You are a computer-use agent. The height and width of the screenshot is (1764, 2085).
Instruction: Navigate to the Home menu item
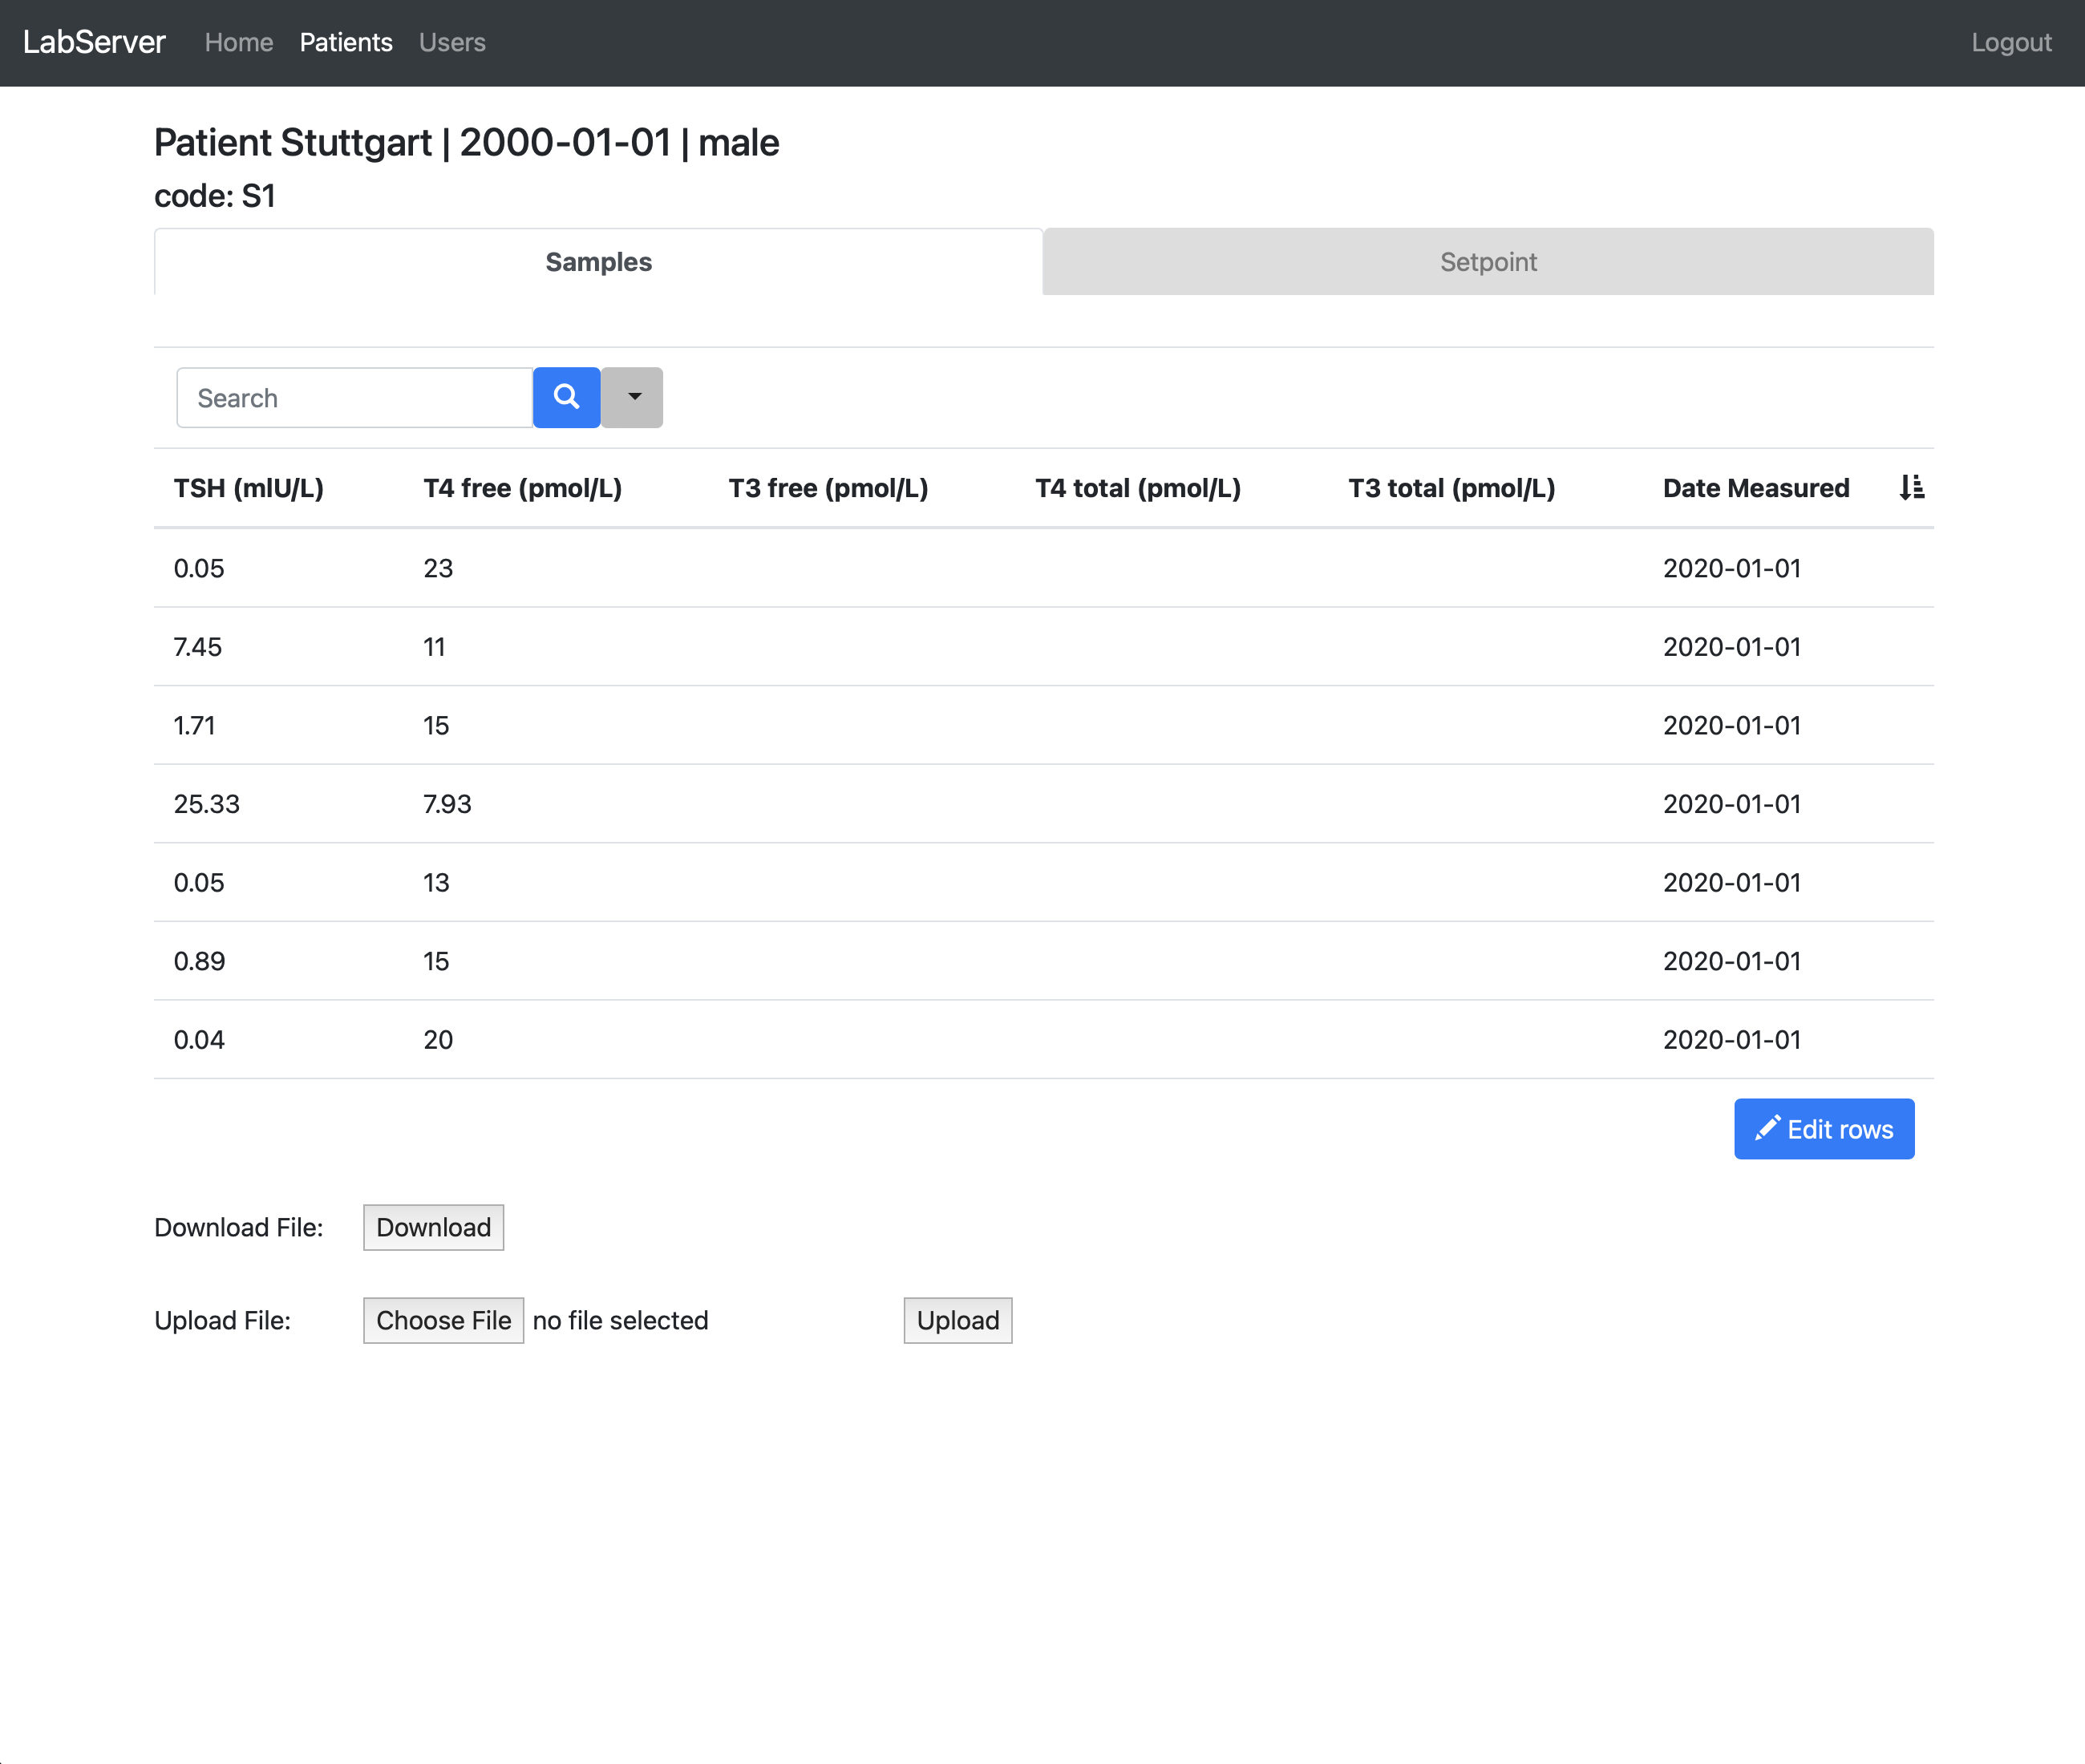238,42
